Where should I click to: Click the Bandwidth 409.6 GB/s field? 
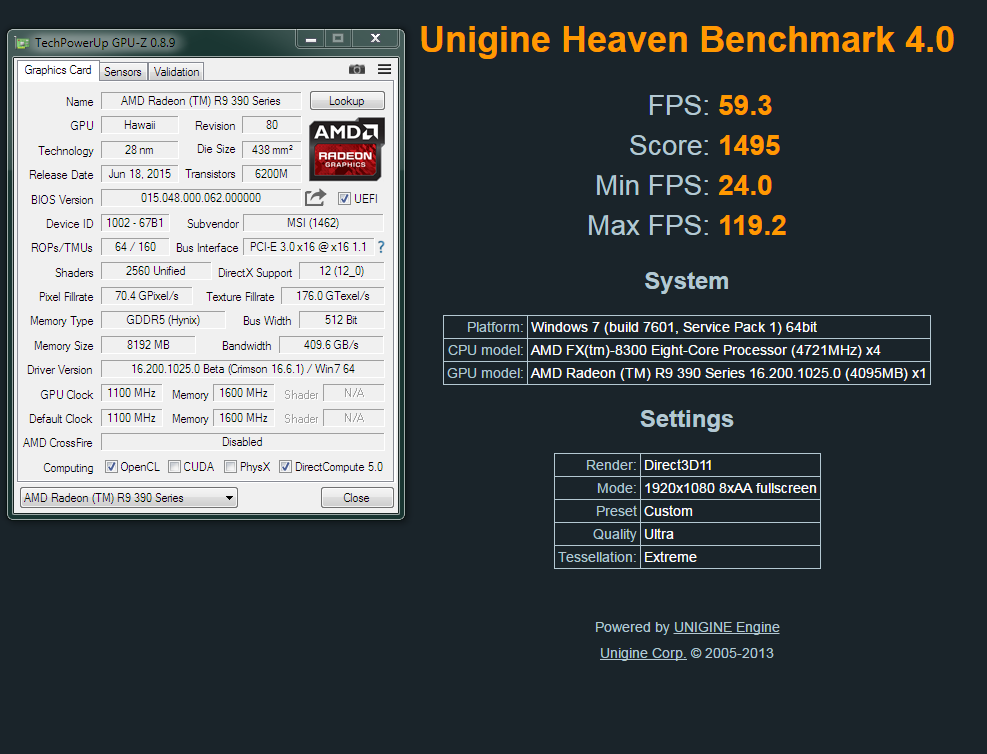[331, 345]
